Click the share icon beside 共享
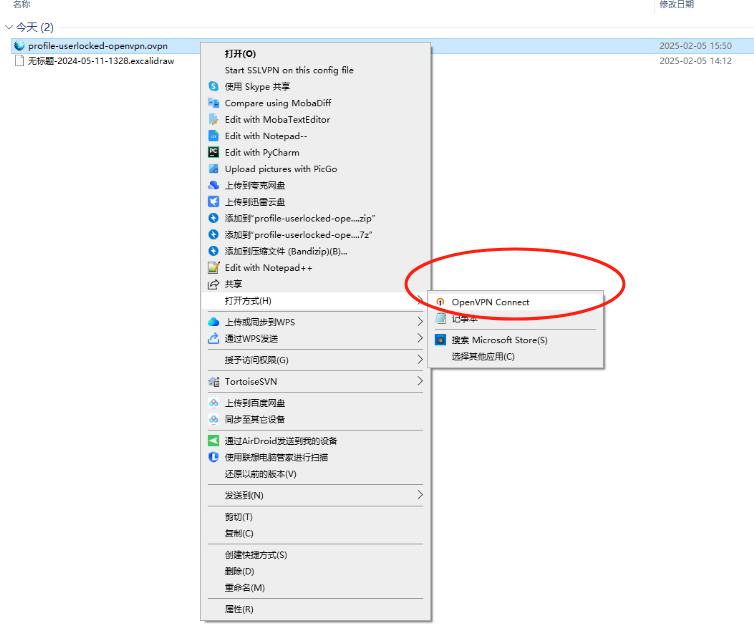The height and width of the screenshot is (627, 754). coord(214,284)
